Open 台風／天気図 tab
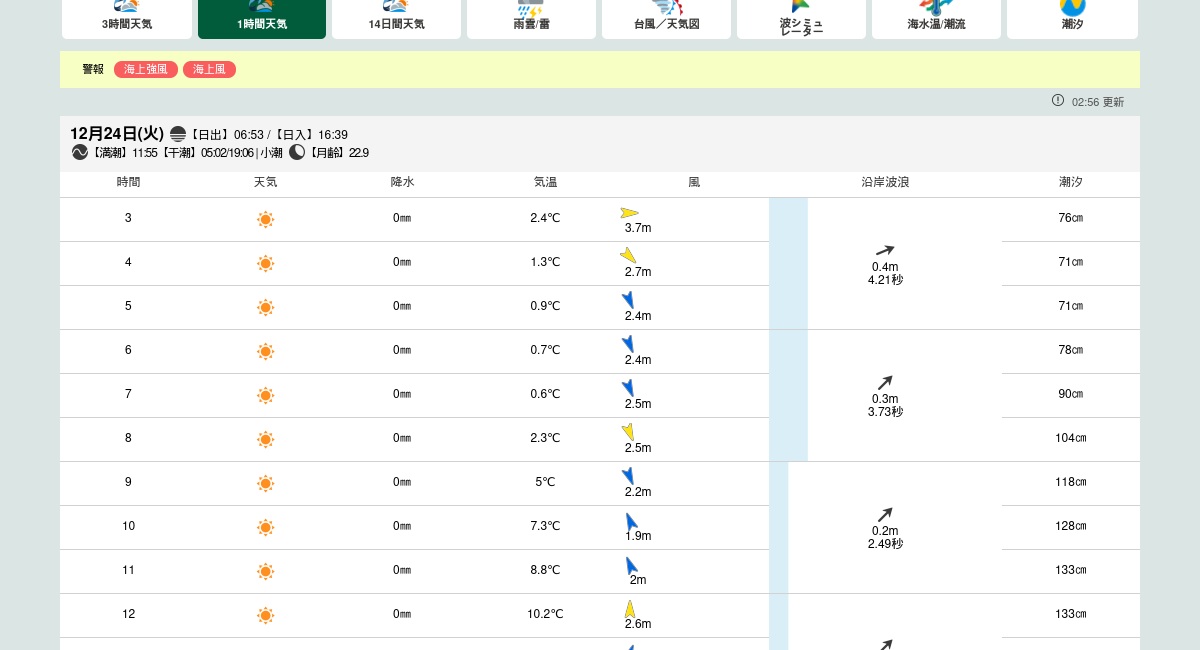 [666, 19]
